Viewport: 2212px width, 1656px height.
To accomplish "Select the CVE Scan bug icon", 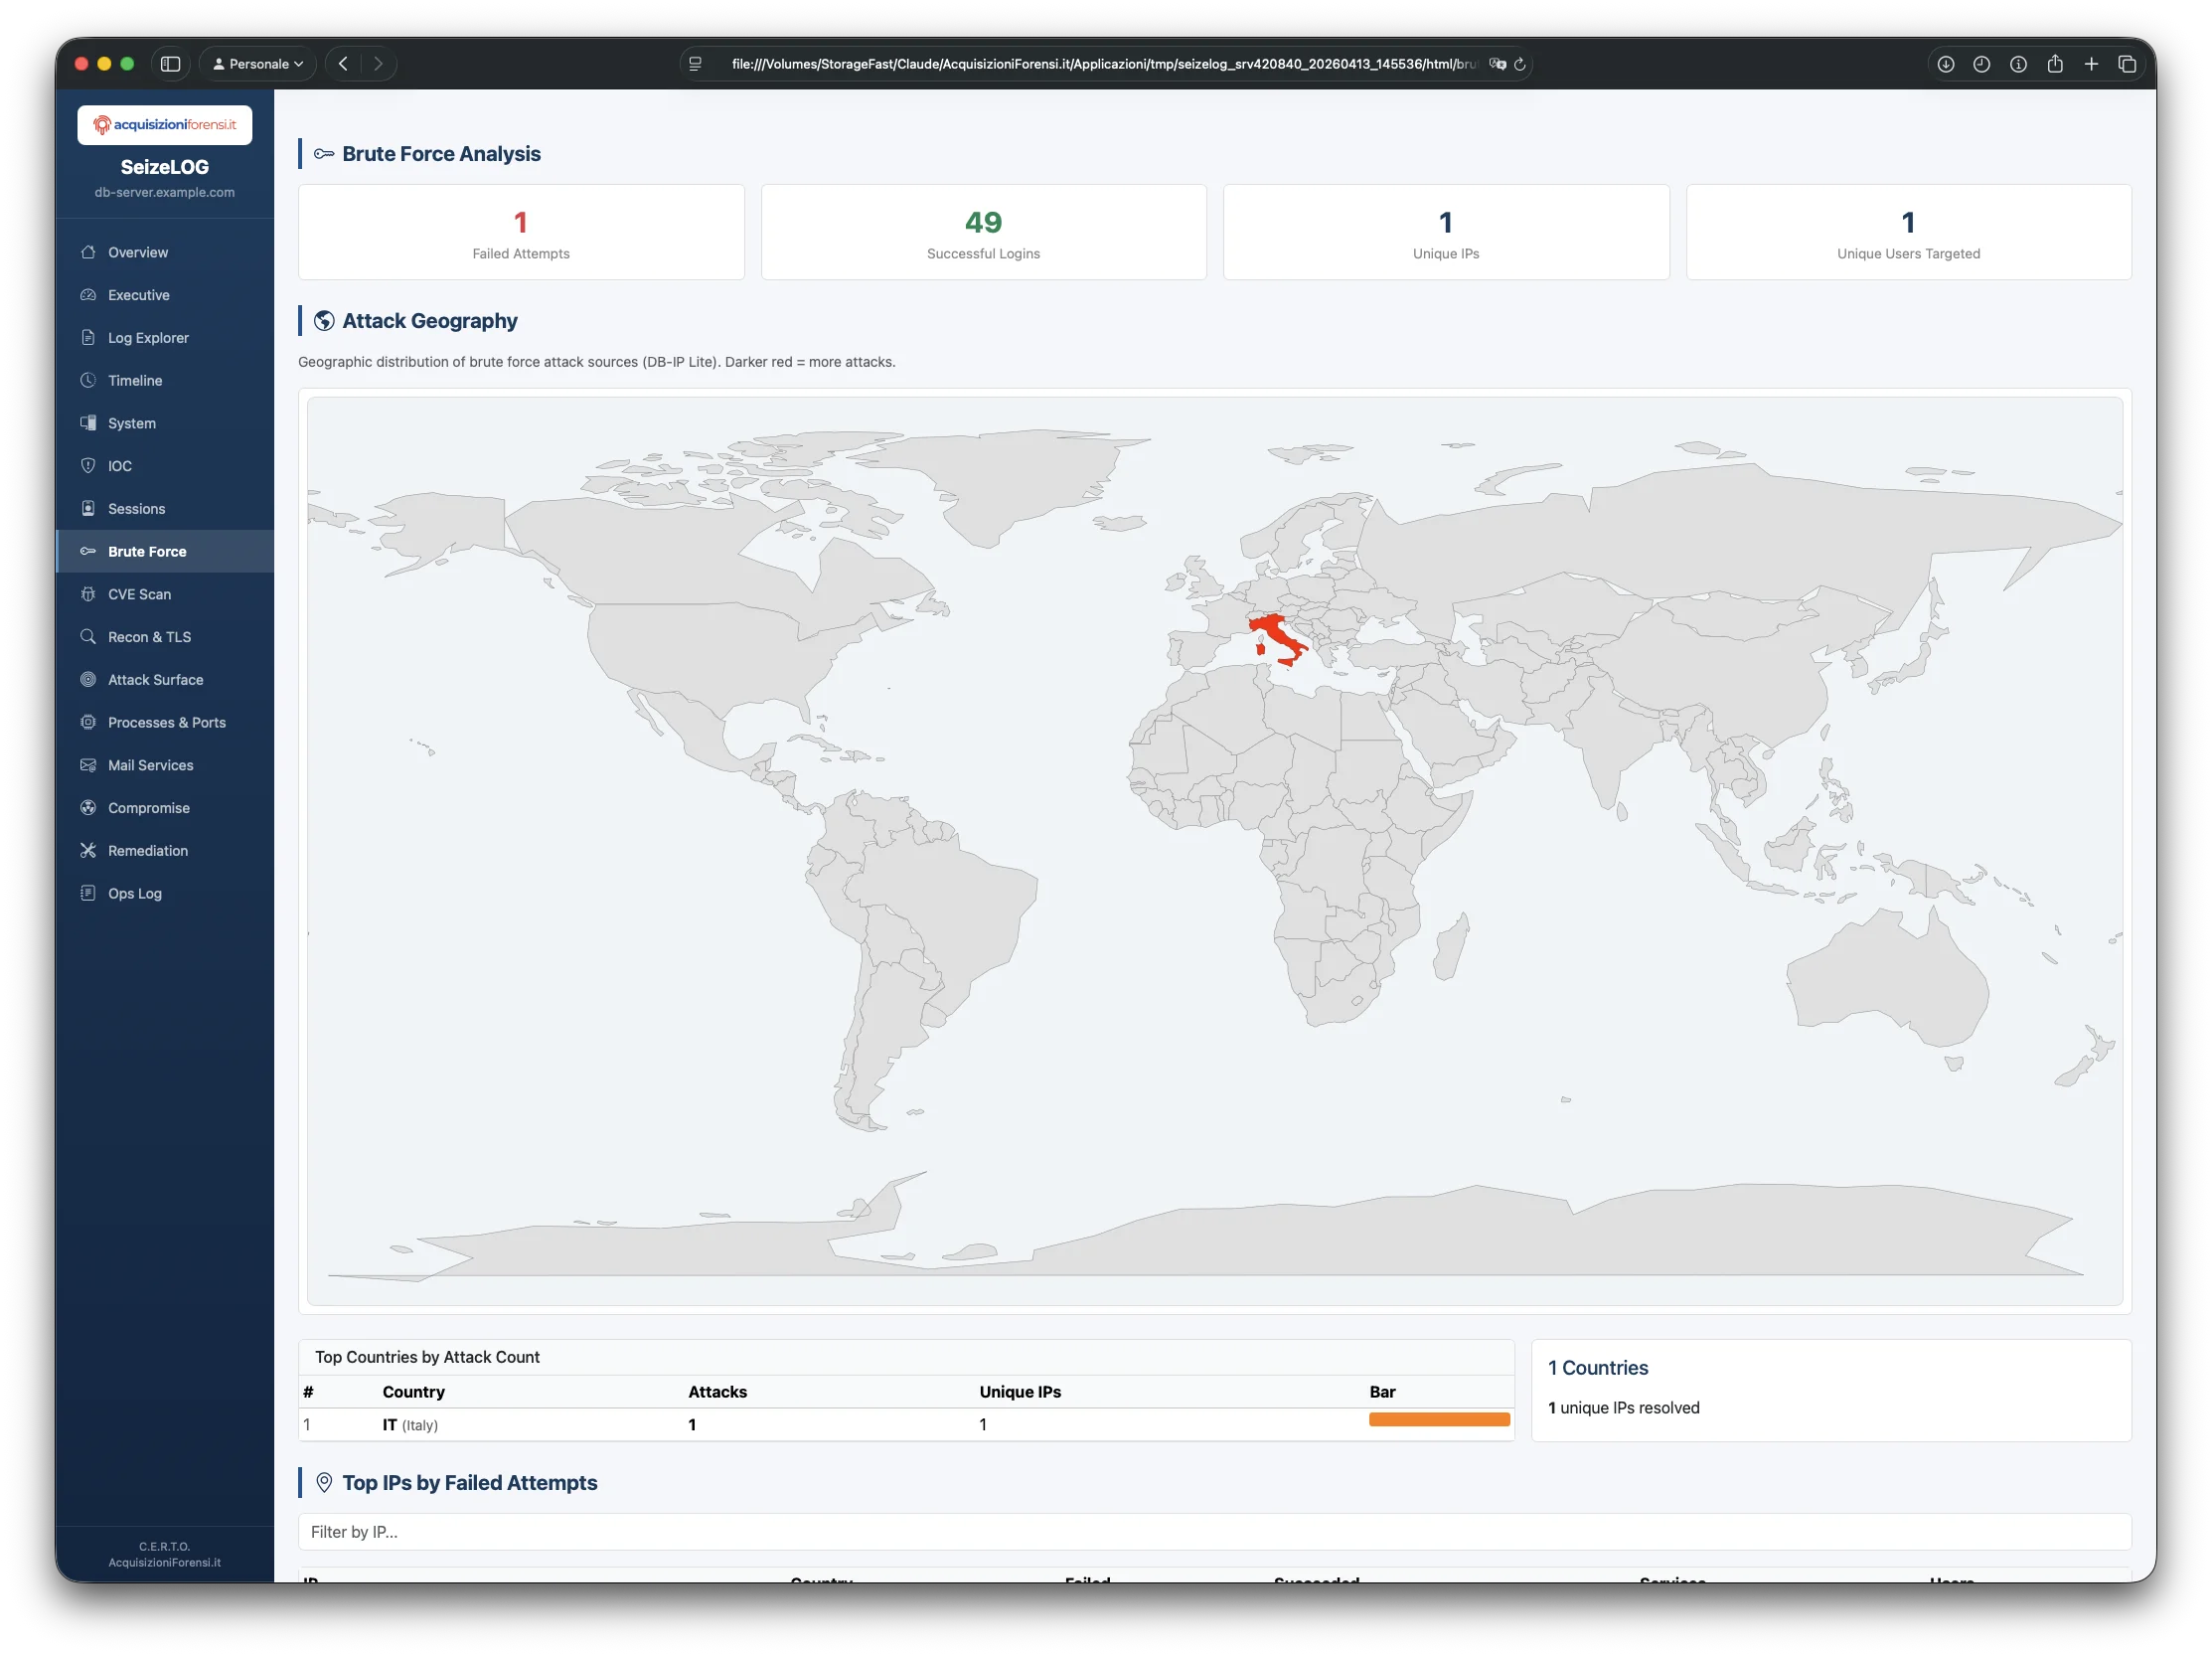I will point(88,593).
